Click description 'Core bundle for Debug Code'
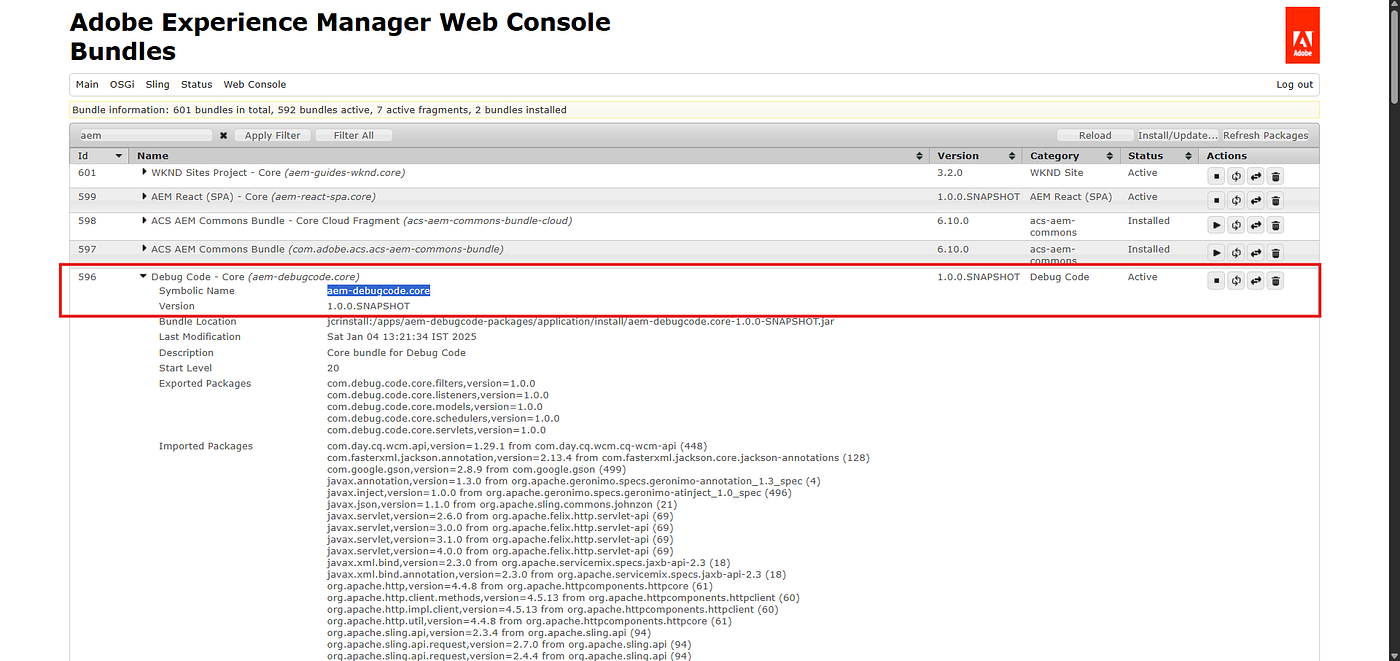The image size is (1400, 661). (396, 353)
